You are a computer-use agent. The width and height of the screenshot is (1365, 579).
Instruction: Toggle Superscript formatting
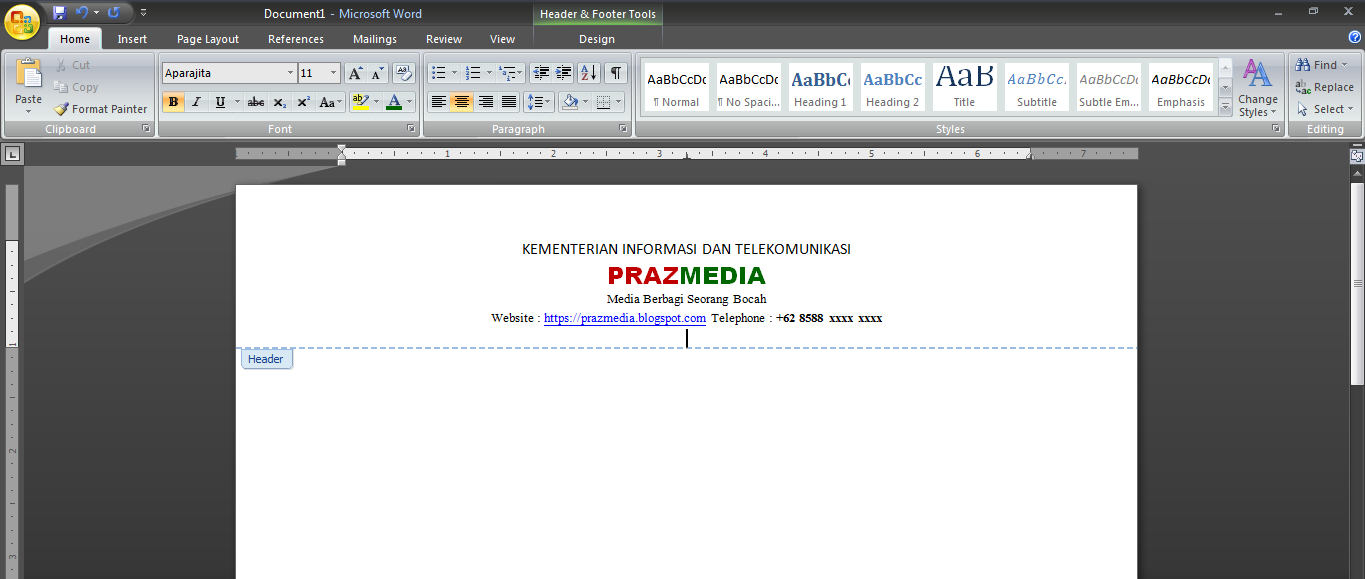(303, 102)
